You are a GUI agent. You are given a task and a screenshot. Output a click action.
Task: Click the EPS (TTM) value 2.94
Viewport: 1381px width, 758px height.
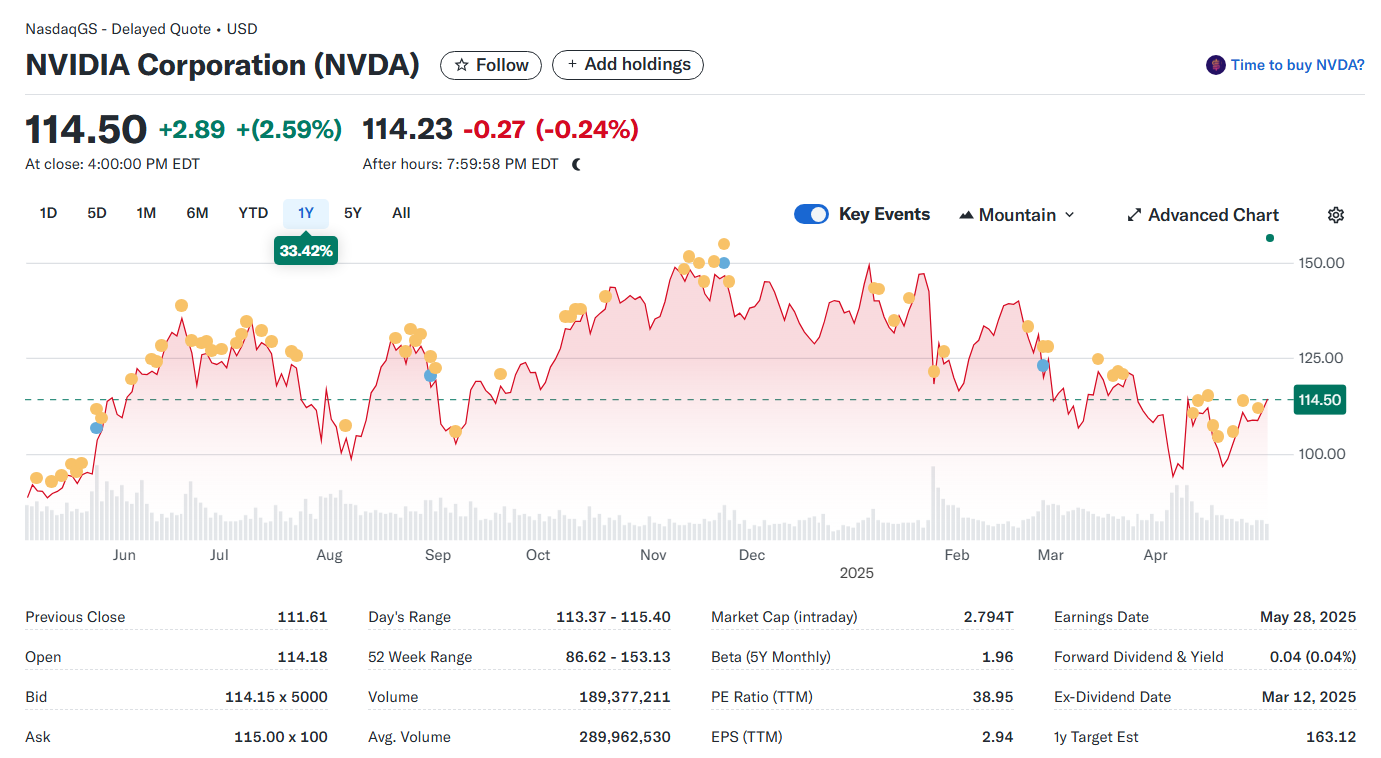[998, 737]
